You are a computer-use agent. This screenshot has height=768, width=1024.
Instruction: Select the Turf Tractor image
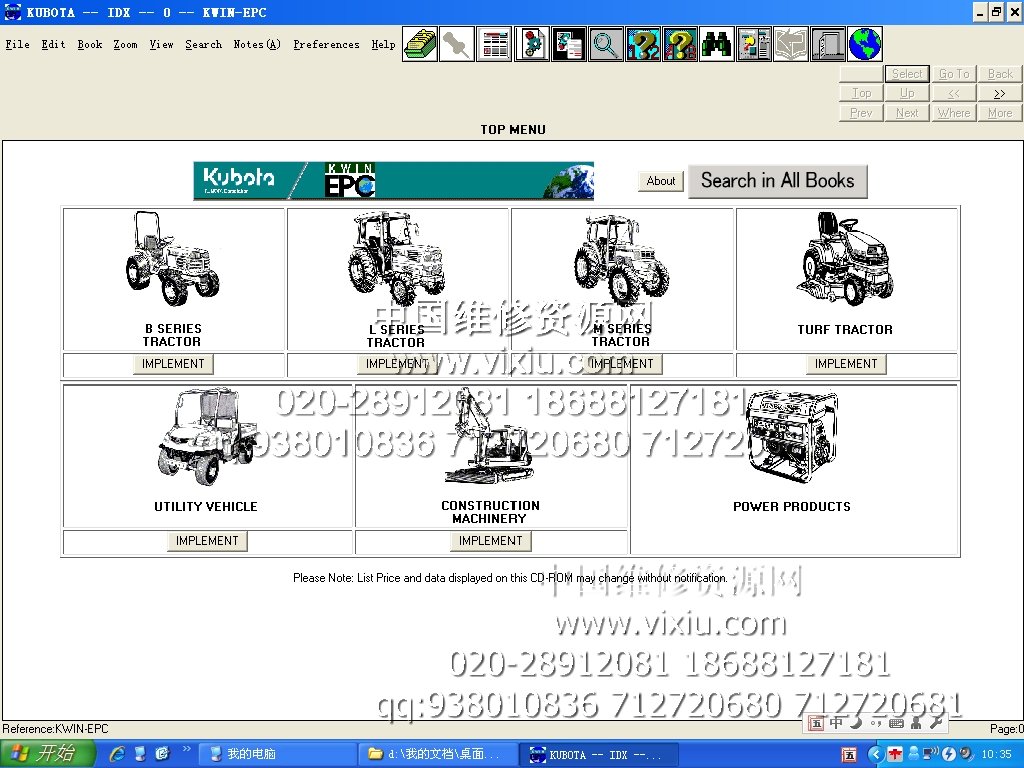click(x=844, y=260)
